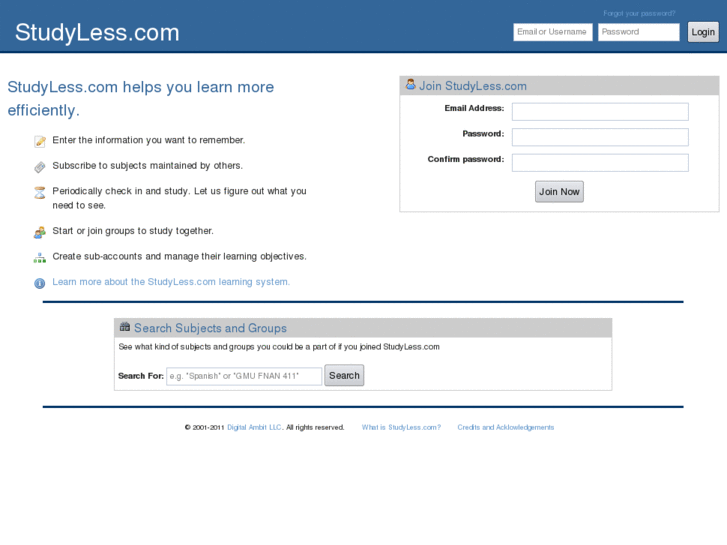Click the Join Now button
Viewport: 727px width, 545px height.
[x=559, y=192]
